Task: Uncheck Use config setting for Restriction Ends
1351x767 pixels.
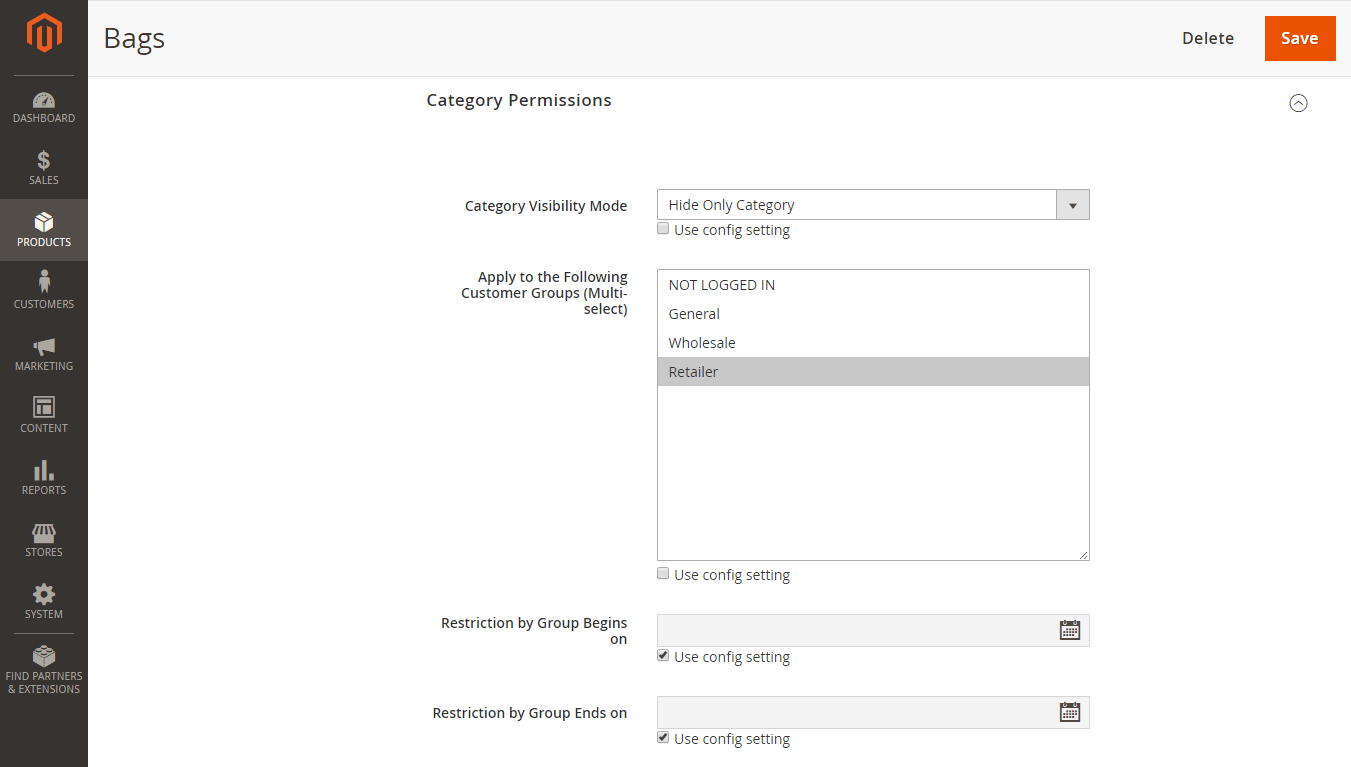Action: [663, 737]
